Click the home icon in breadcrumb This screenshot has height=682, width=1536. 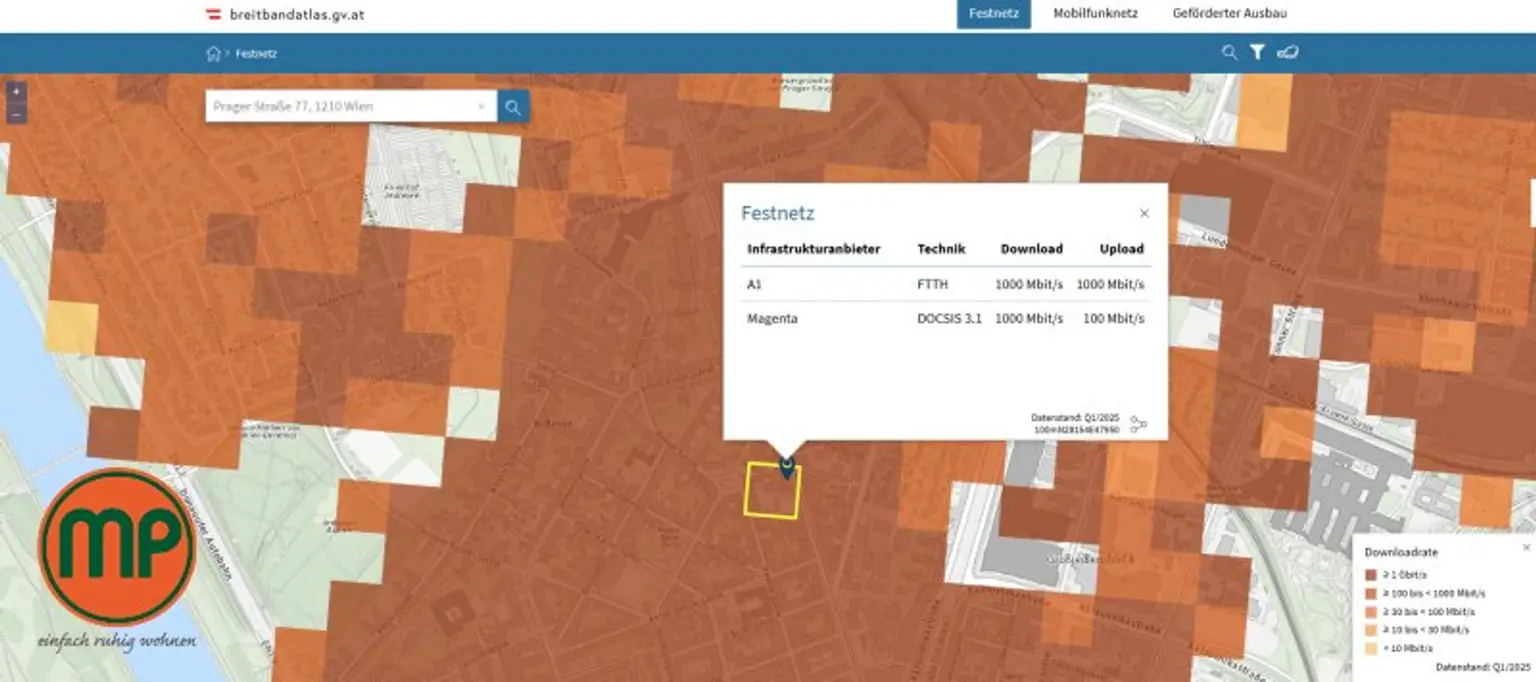pyautogui.click(x=213, y=53)
